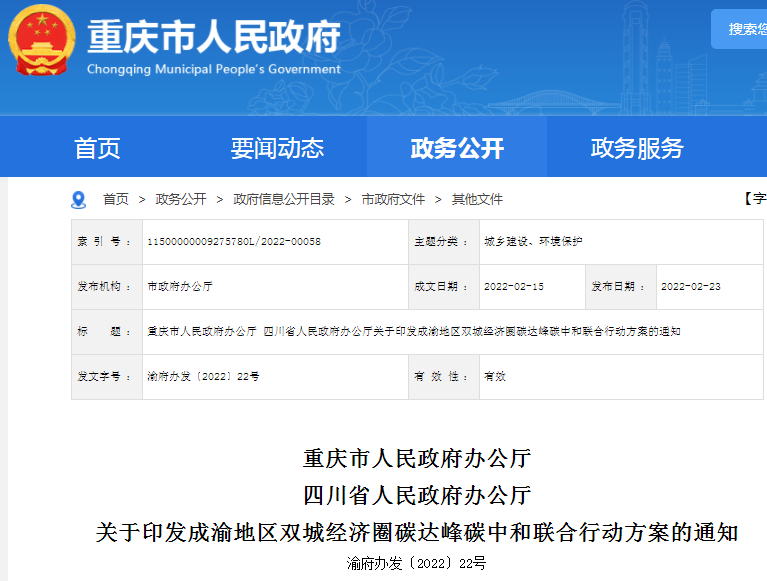Go to the 政务服务 navigation tab
Screen dimensions: 767x581
click(637, 149)
